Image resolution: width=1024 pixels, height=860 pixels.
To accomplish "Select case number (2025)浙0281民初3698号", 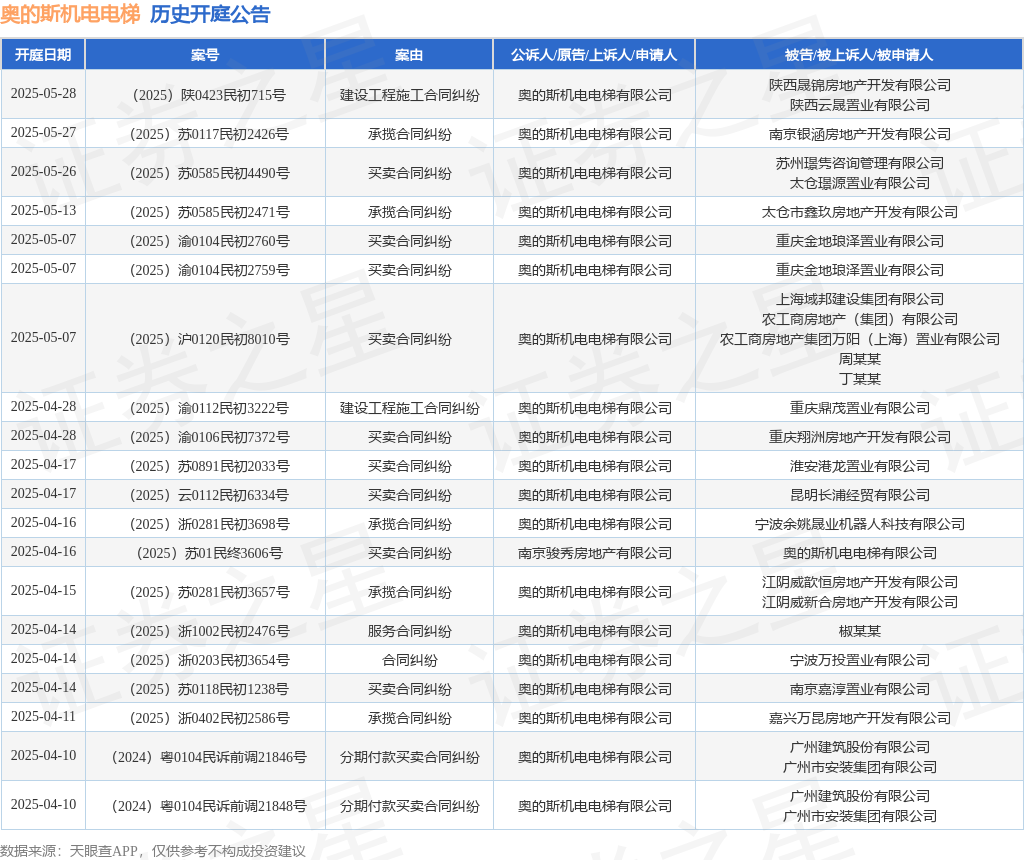I will (209, 524).
